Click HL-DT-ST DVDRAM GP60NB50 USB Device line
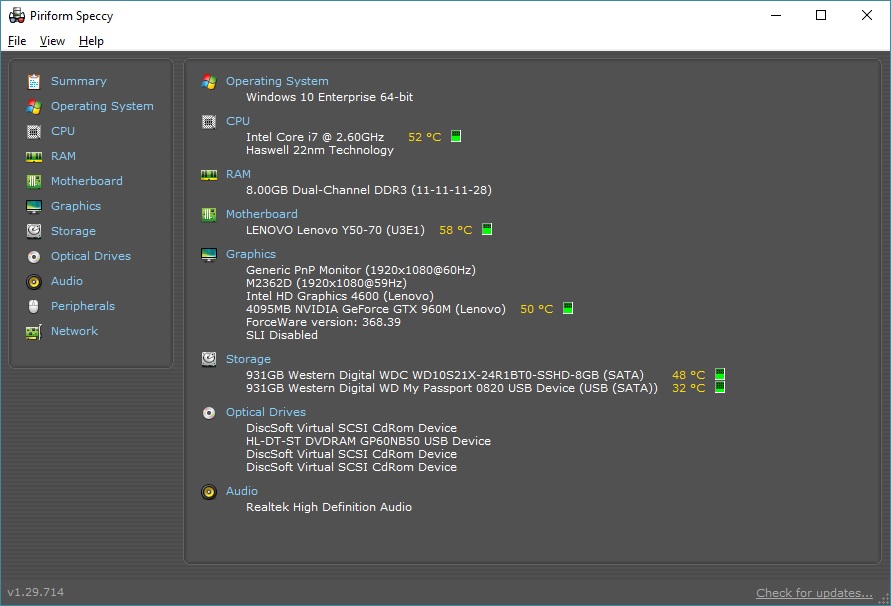Viewport: 891px width, 606px height. point(368,441)
